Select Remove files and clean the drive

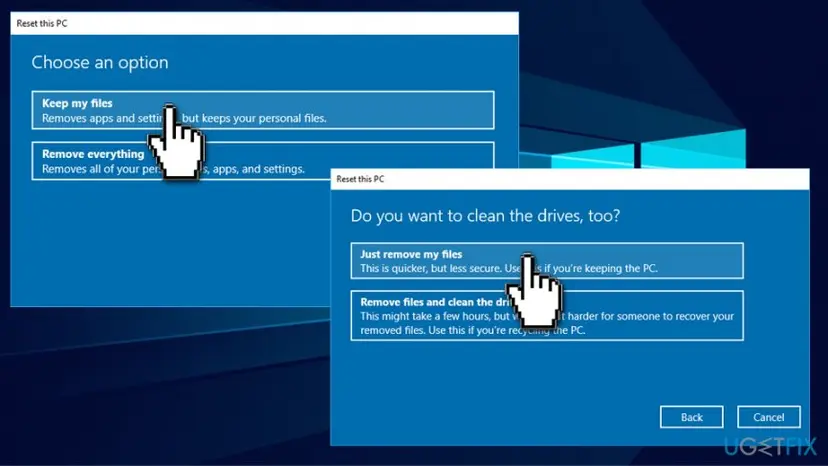point(547,315)
